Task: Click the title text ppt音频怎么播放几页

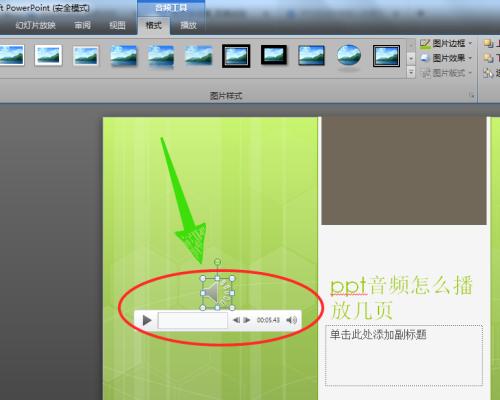Action: click(401, 297)
